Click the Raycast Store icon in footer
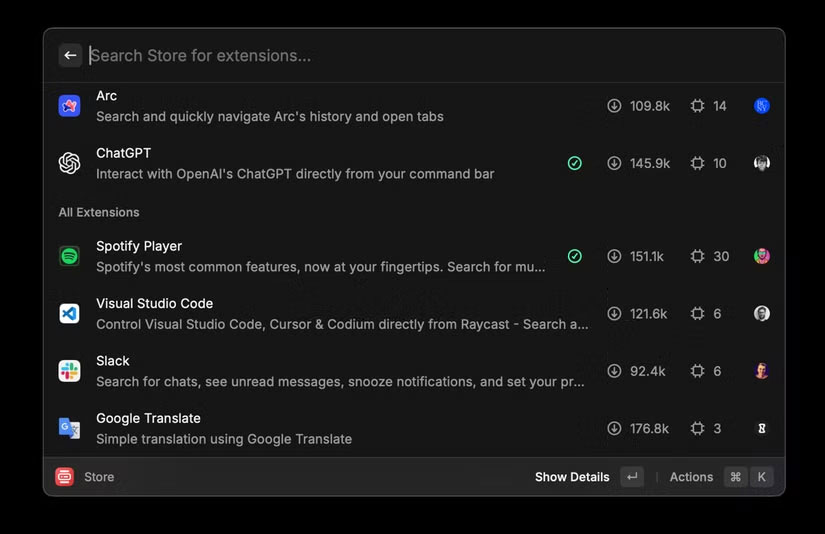This screenshot has width=825, height=534. (x=65, y=477)
